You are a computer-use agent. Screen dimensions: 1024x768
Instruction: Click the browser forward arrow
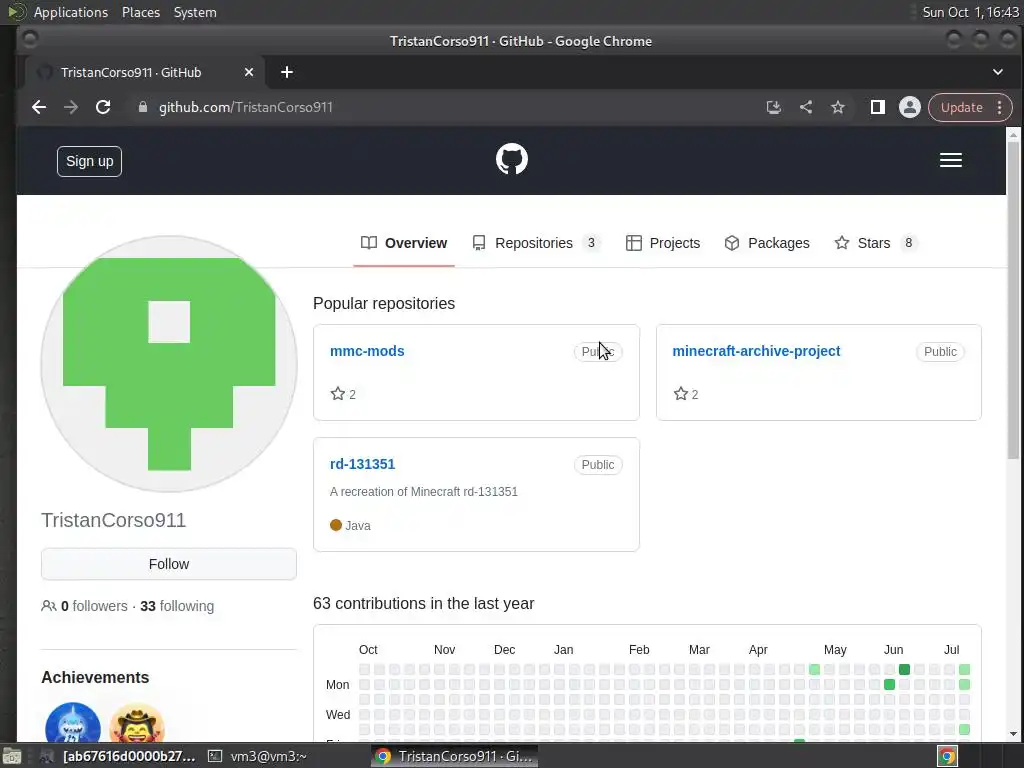pyautogui.click(x=71, y=107)
